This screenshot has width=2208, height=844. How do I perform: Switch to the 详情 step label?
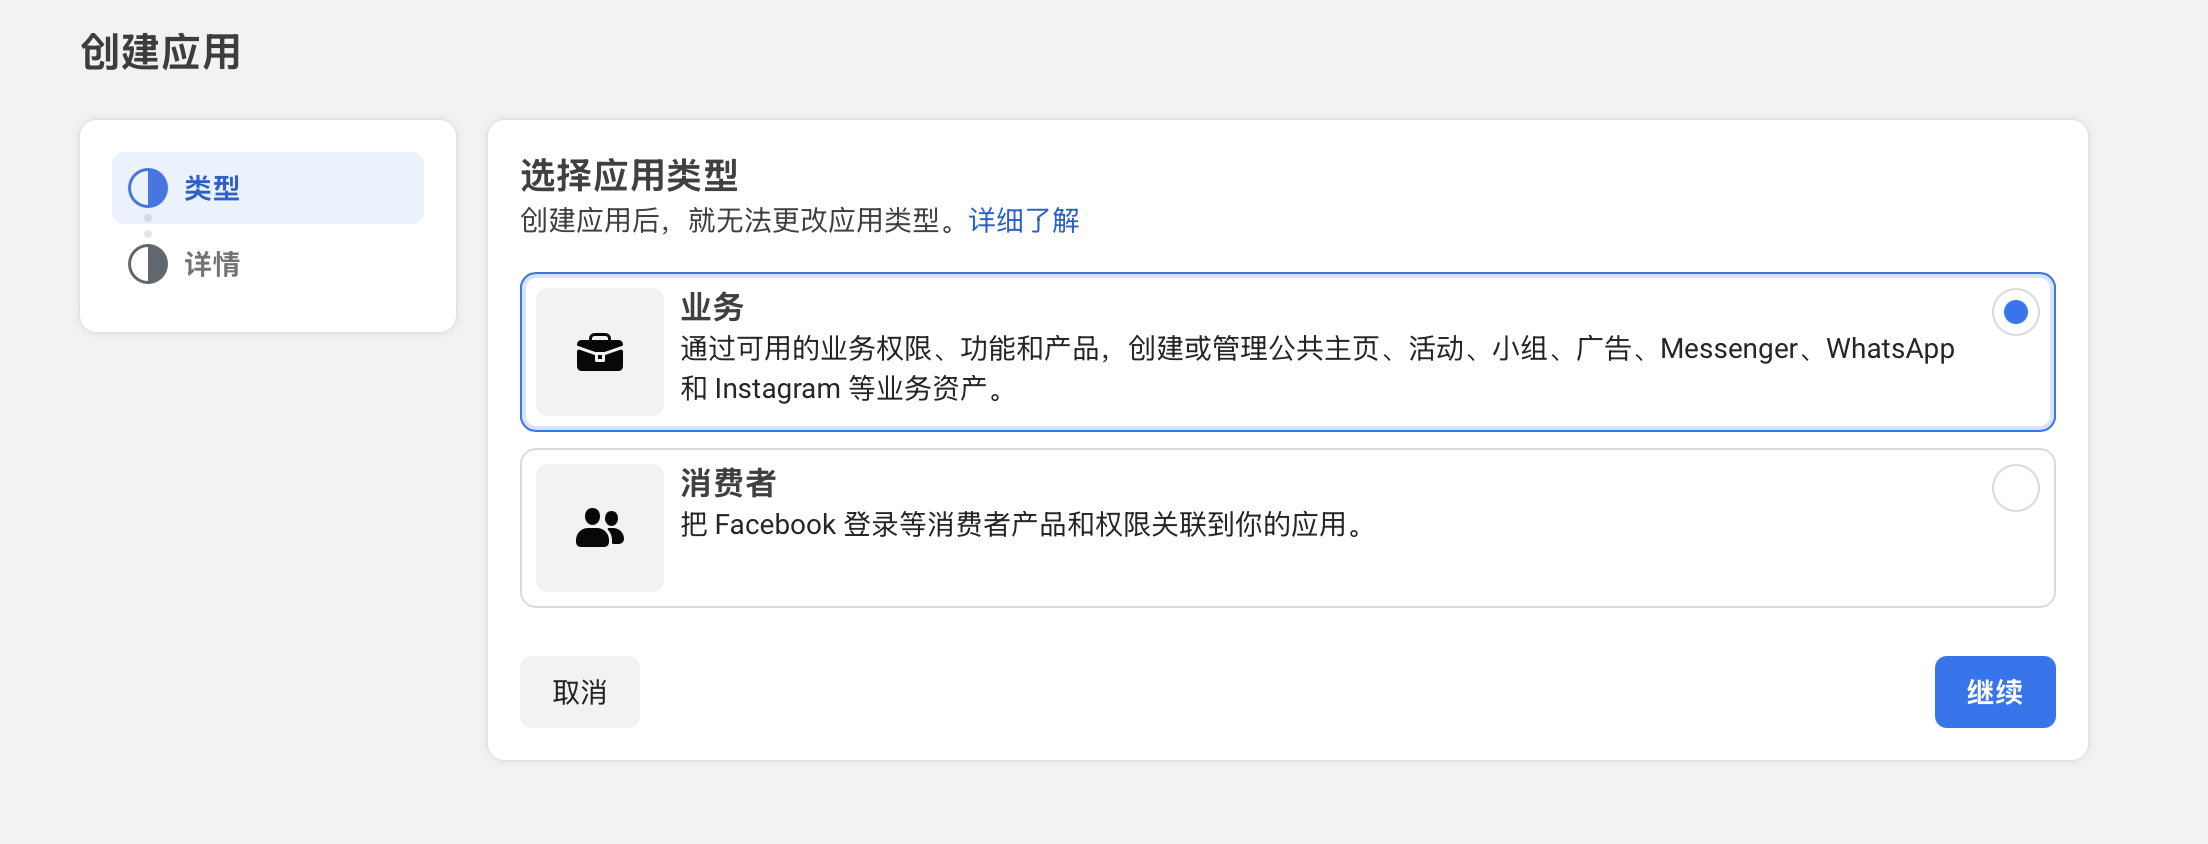(x=212, y=264)
